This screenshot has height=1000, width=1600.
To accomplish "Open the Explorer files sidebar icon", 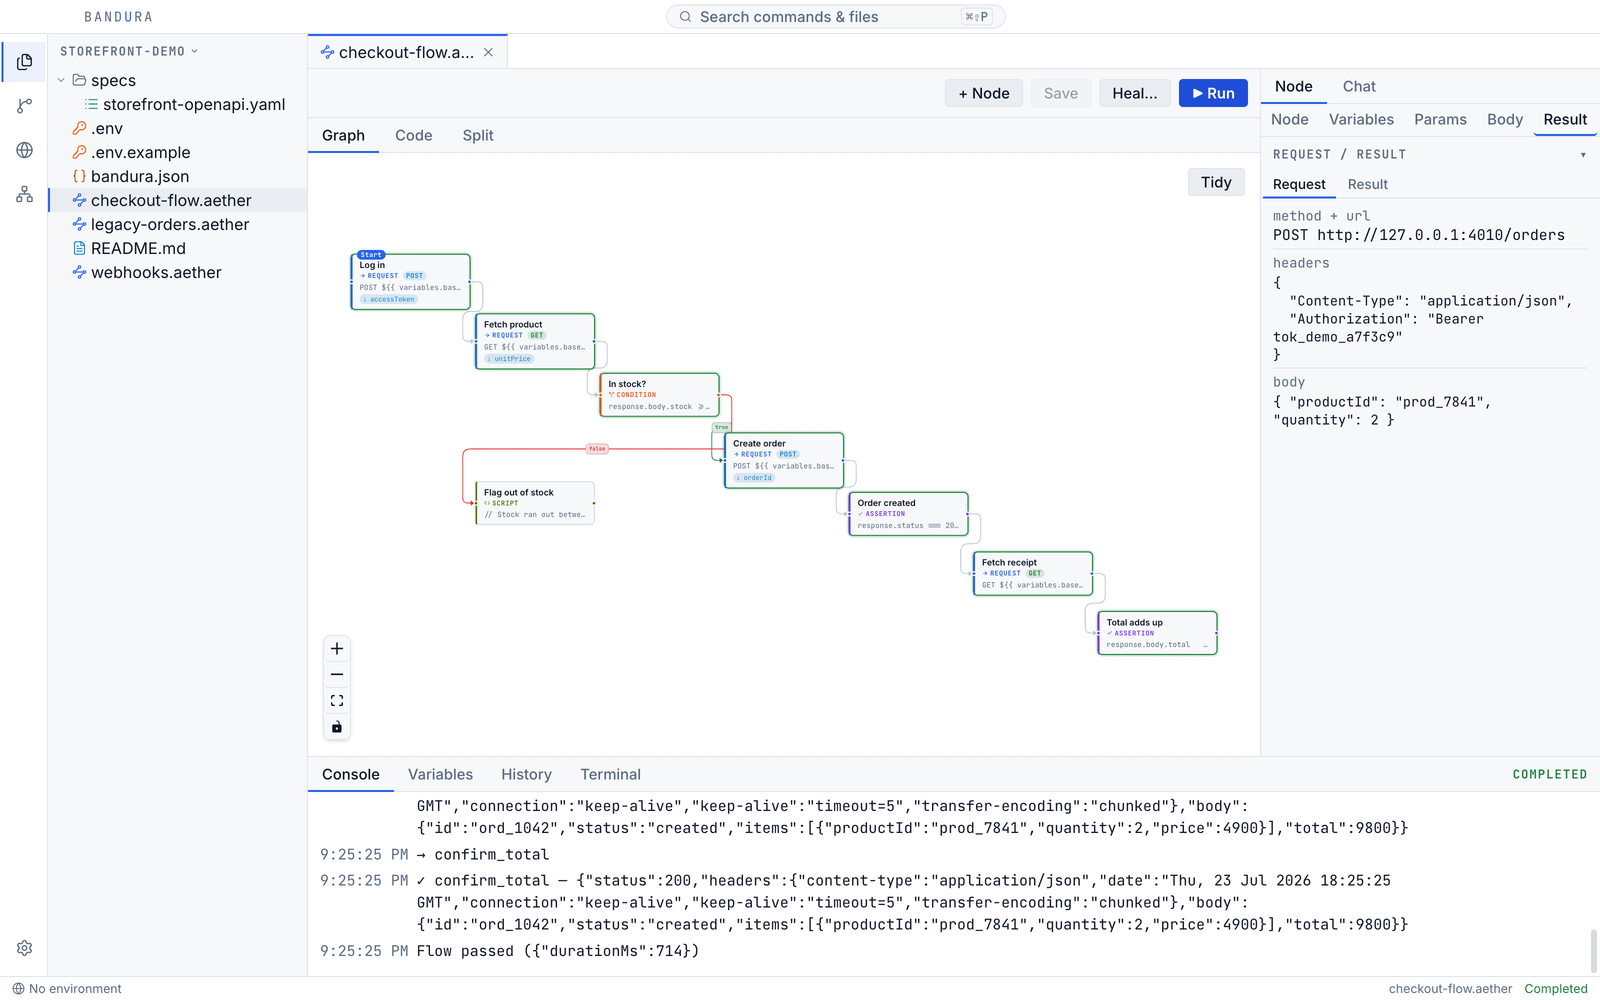I will pos(24,62).
